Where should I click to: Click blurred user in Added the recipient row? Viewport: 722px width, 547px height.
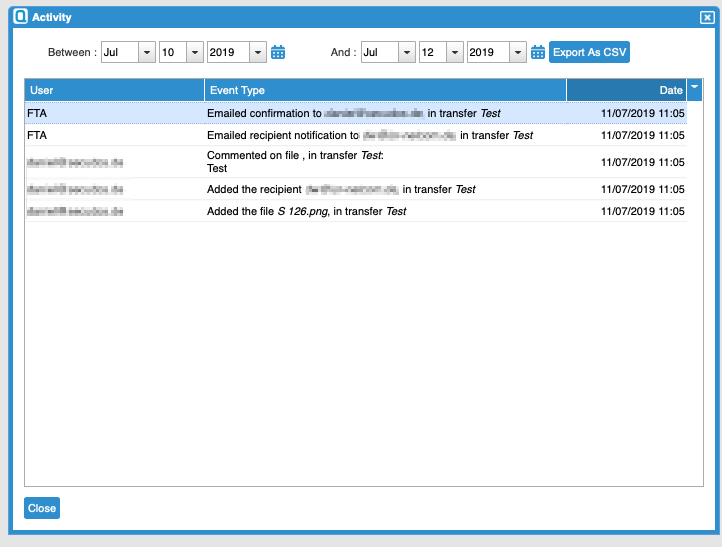pos(75,189)
